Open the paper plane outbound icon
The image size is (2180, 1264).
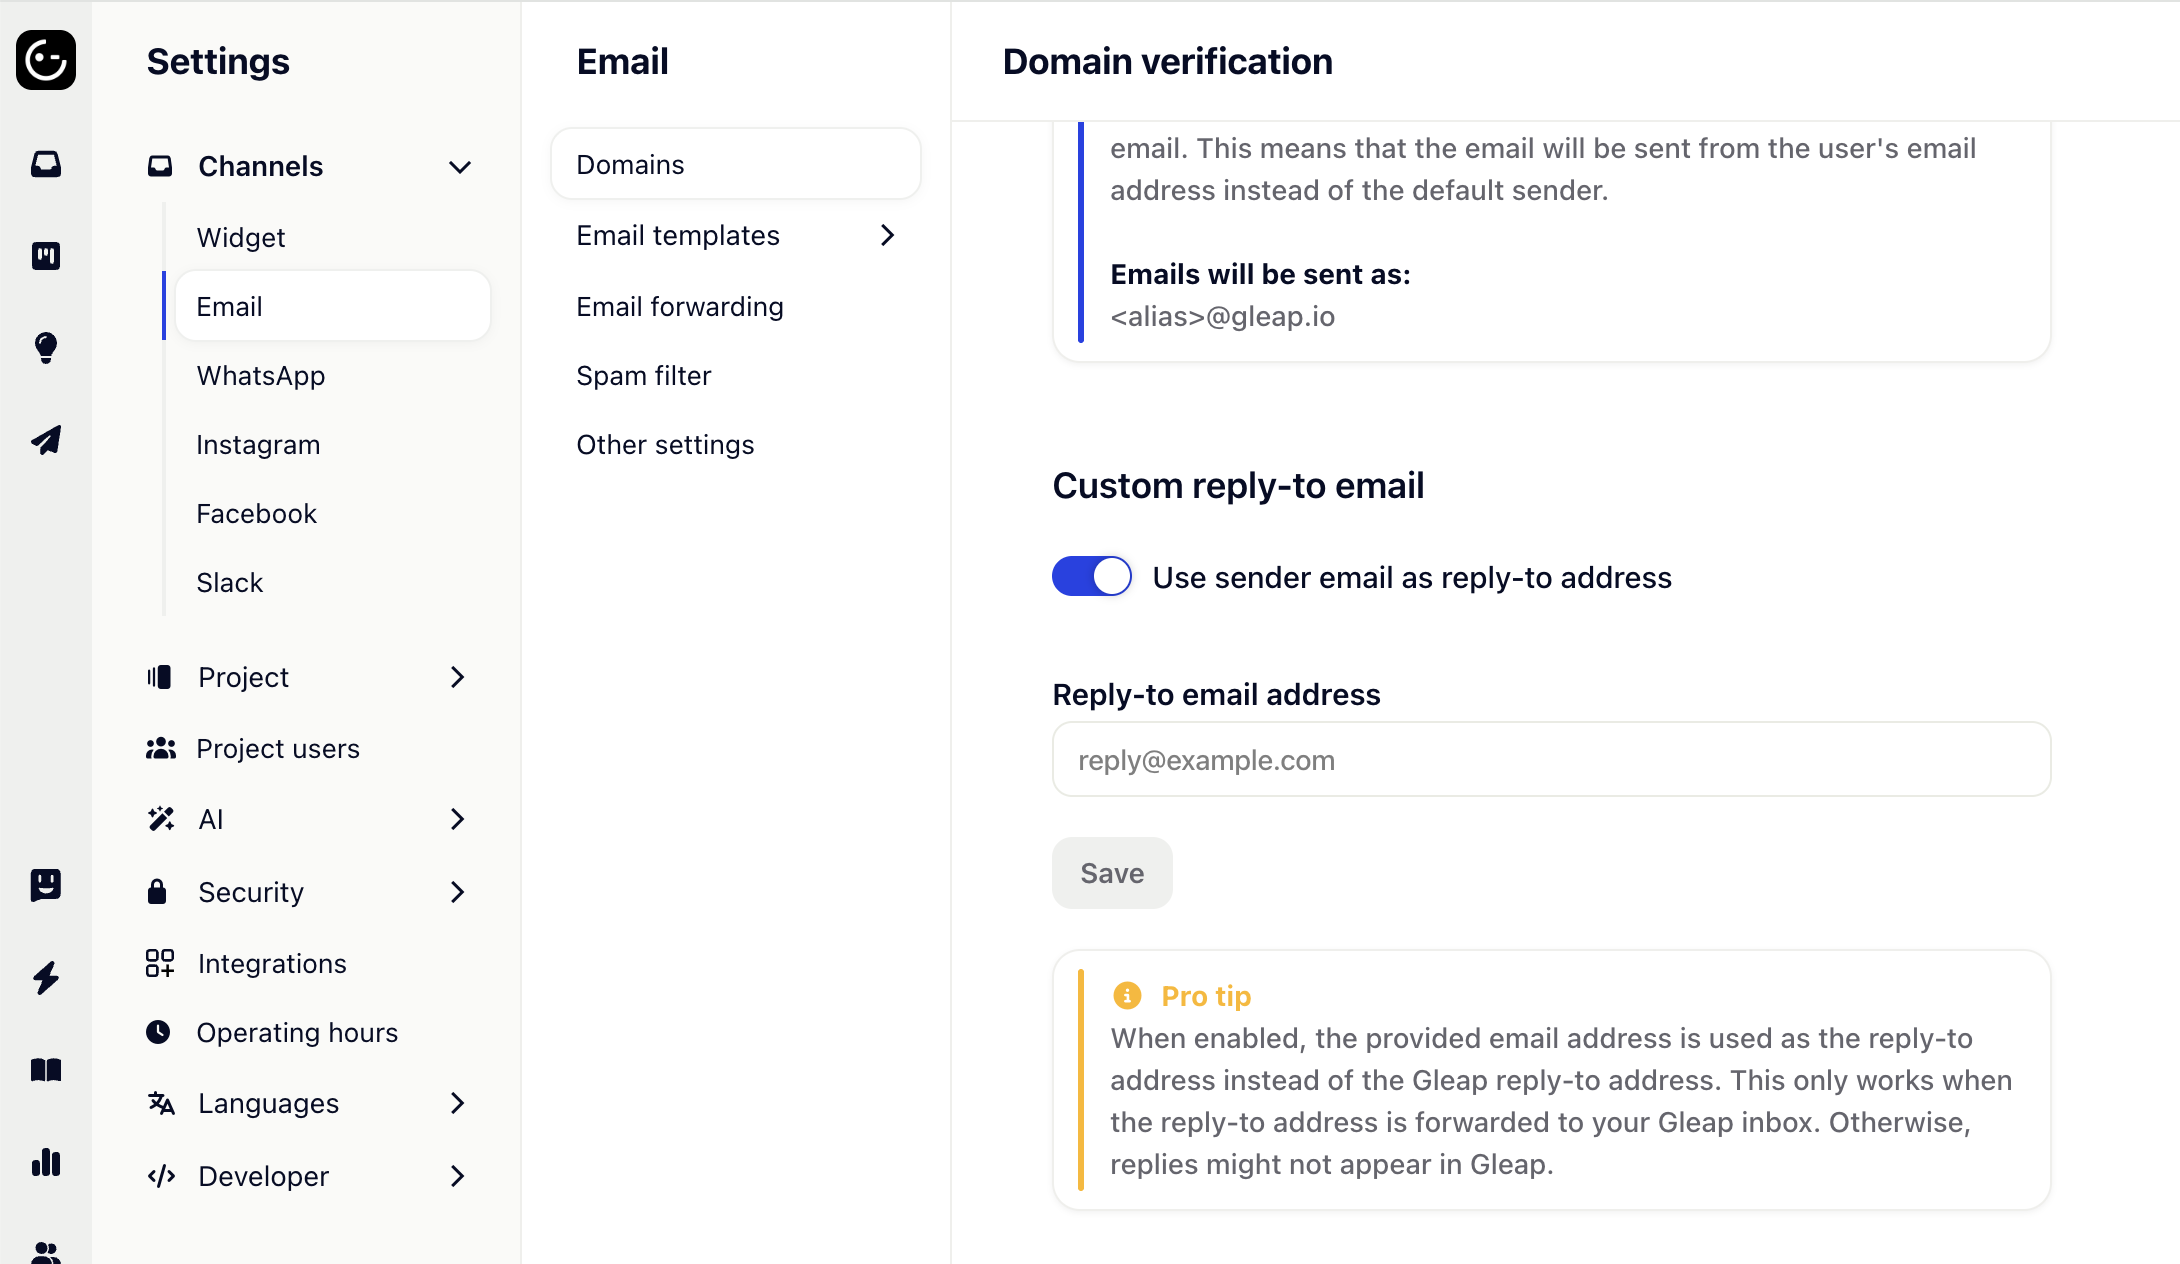point(46,440)
